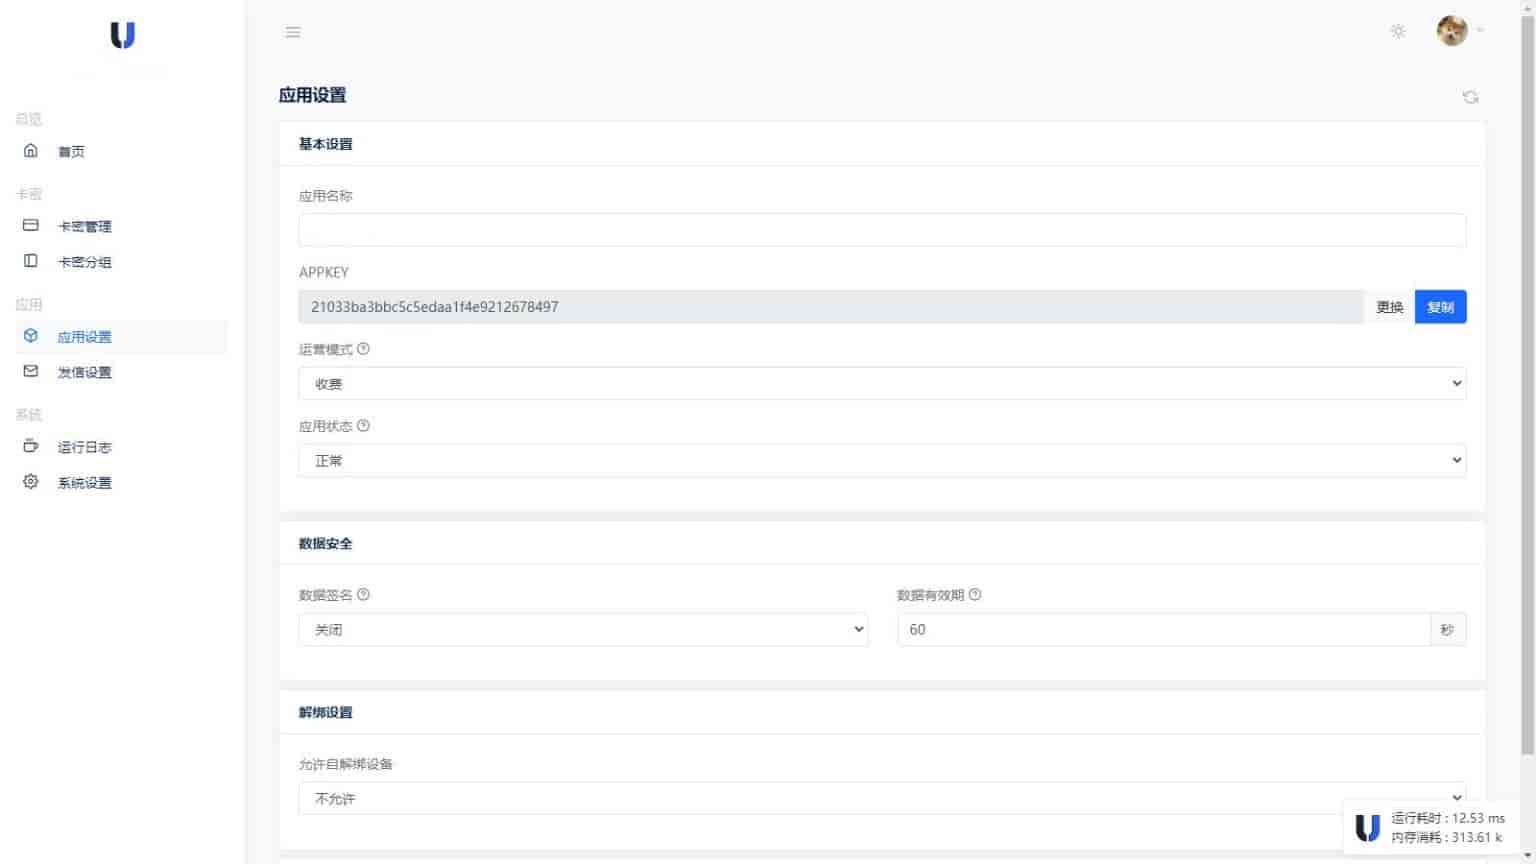Expand the arrow beside the user avatar
1536x864 pixels.
point(1480,31)
